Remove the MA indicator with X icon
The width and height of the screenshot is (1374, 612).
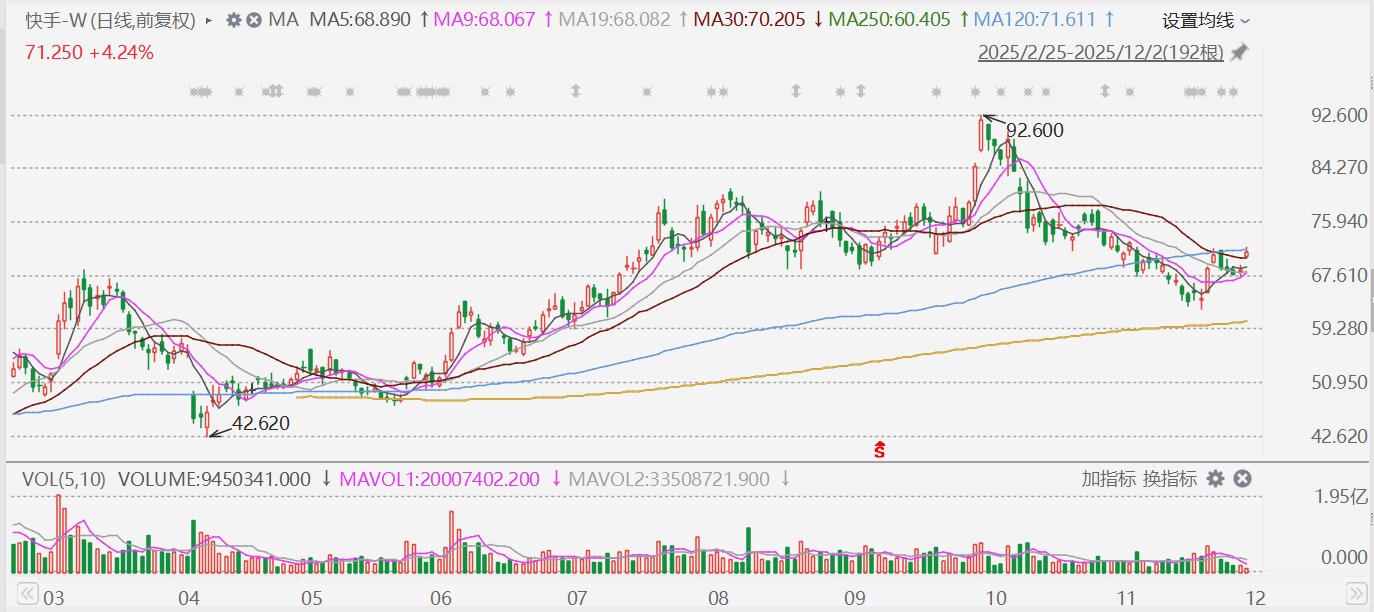point(254,20)
